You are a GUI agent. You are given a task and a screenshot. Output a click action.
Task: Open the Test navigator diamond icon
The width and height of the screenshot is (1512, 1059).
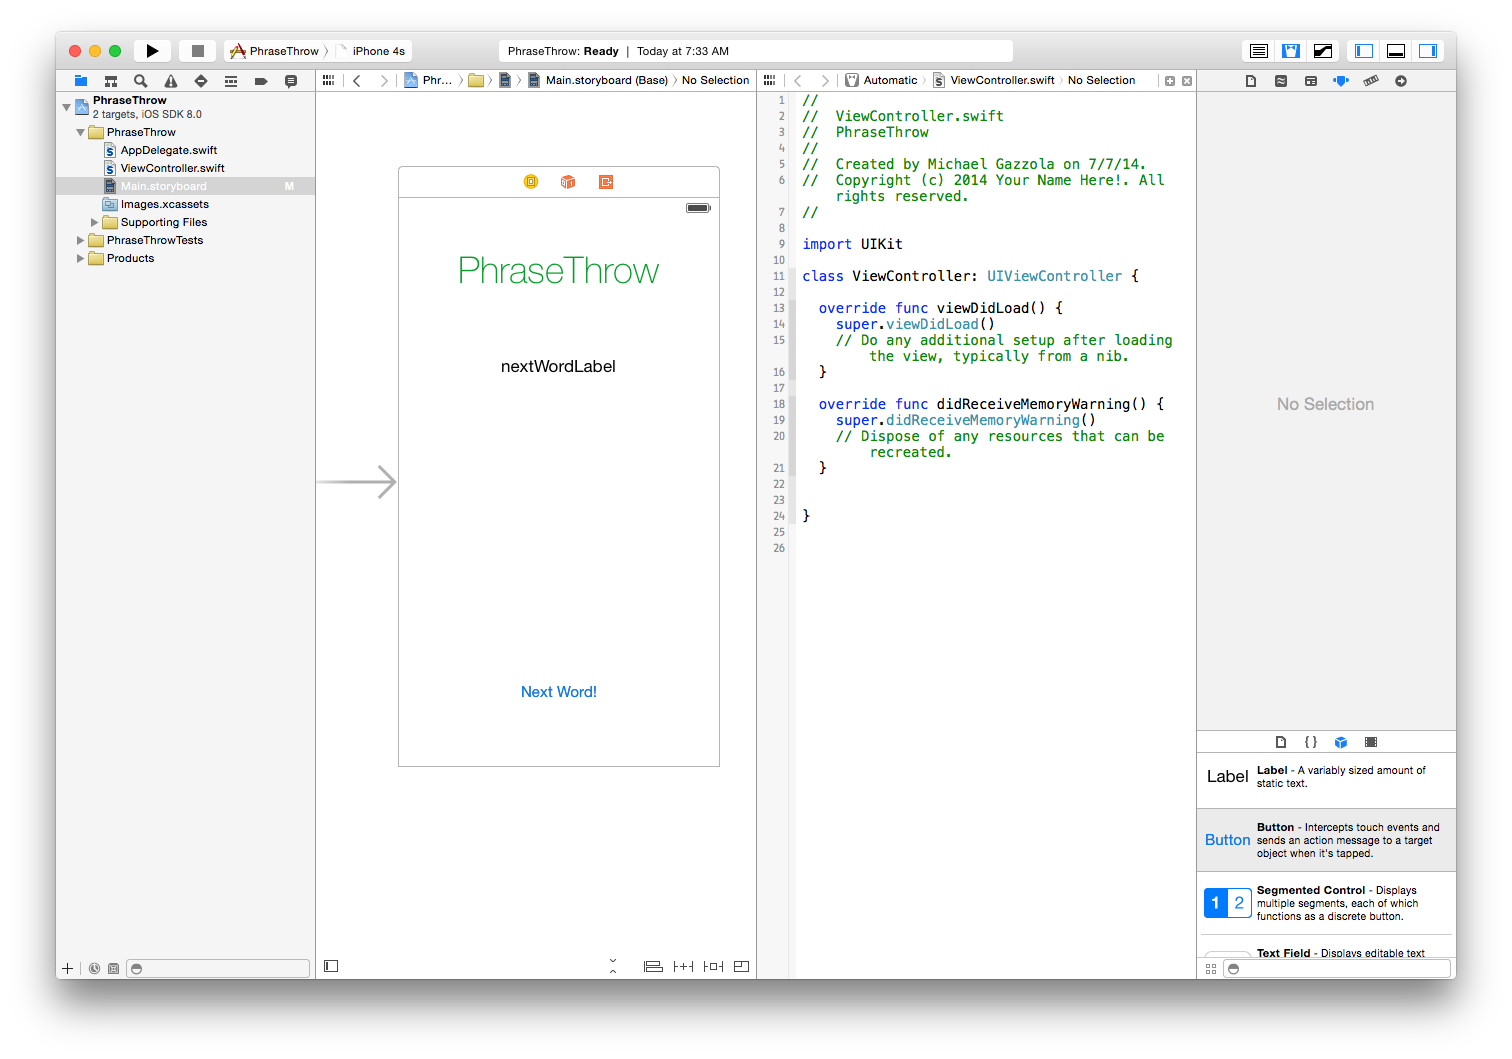[x=201, y=81]
